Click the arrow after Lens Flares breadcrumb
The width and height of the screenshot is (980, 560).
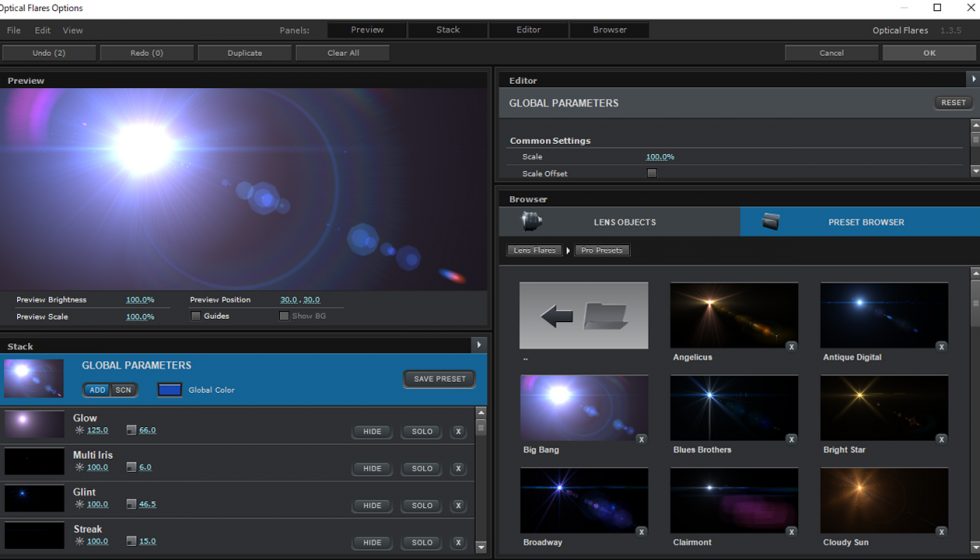click(568, 250)
